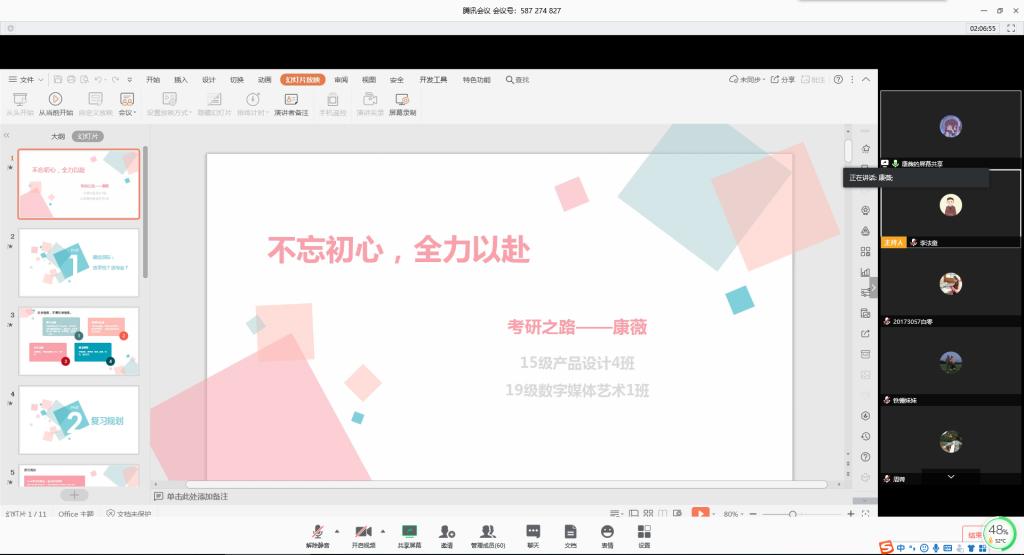Open the 开发工具 ribbon tab
The image size is (1024, 555).
pos(433,80)
